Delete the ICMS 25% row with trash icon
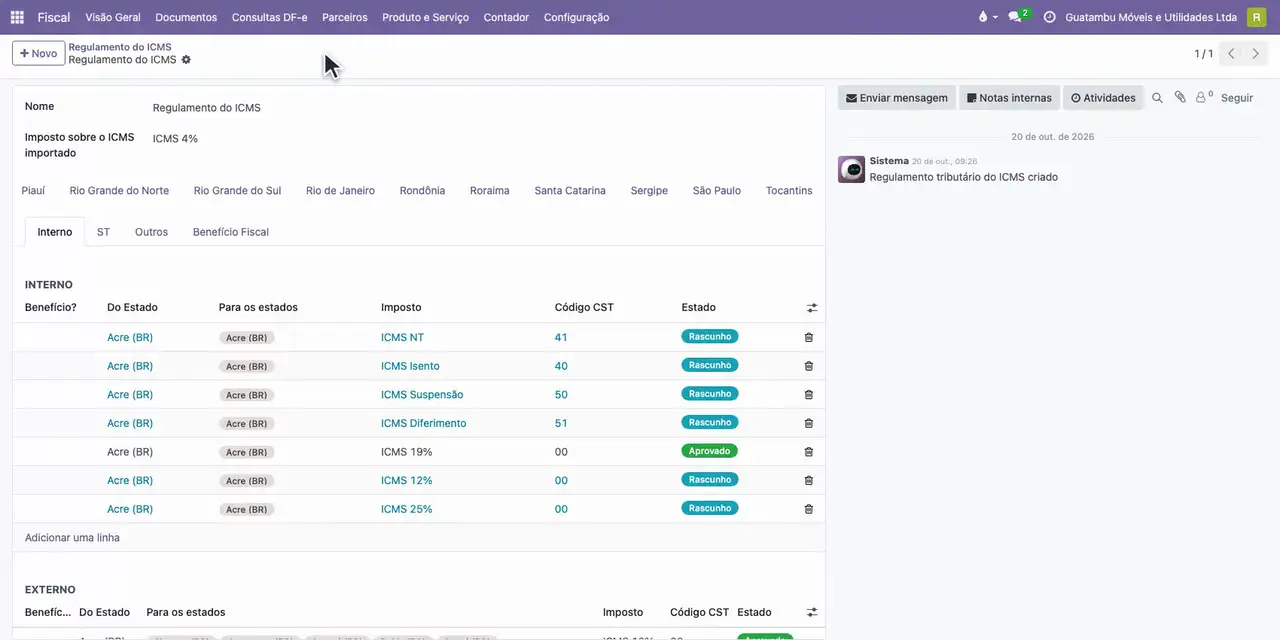The image size is (1280, 640). [x=809, y=509]
